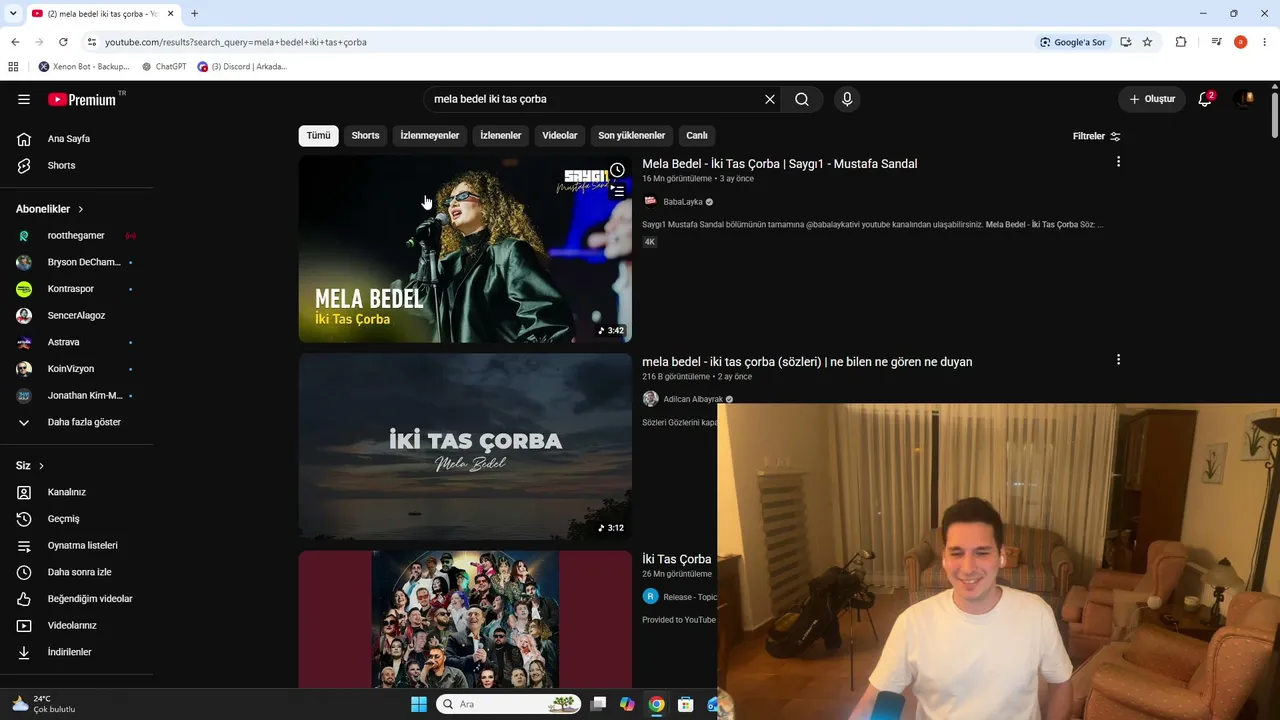Image resolution: width=1280 pixels, height=720 pixels.
Task: Open the Mela Bedel concert video thumbnail
Action: (465, 249)
